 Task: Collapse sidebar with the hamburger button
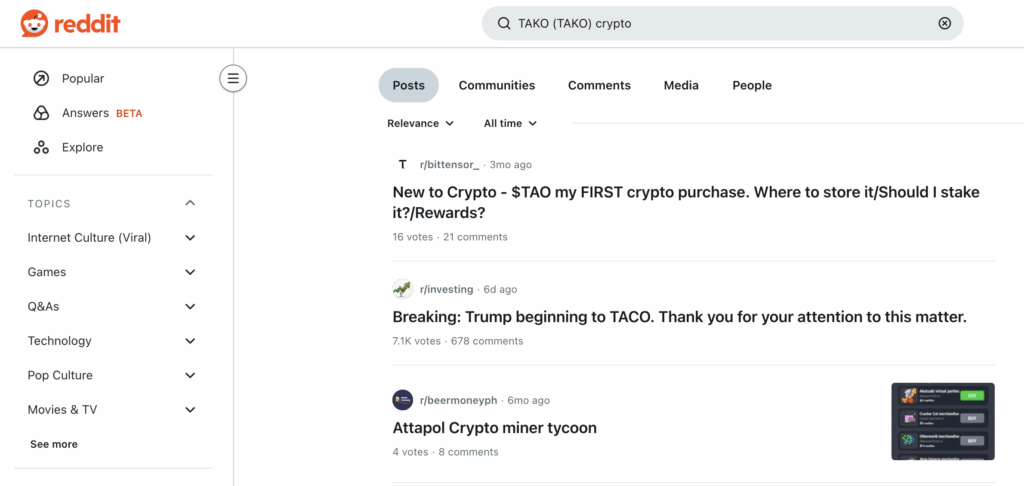click(233, 78)
